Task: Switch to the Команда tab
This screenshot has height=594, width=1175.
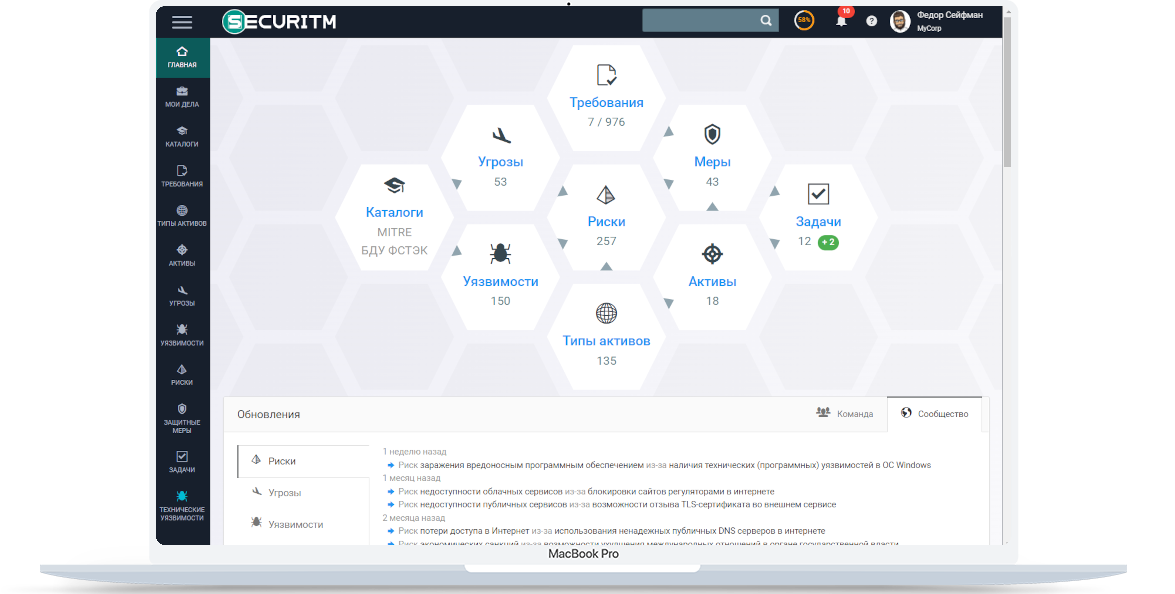Action: [x=845, y=412]
